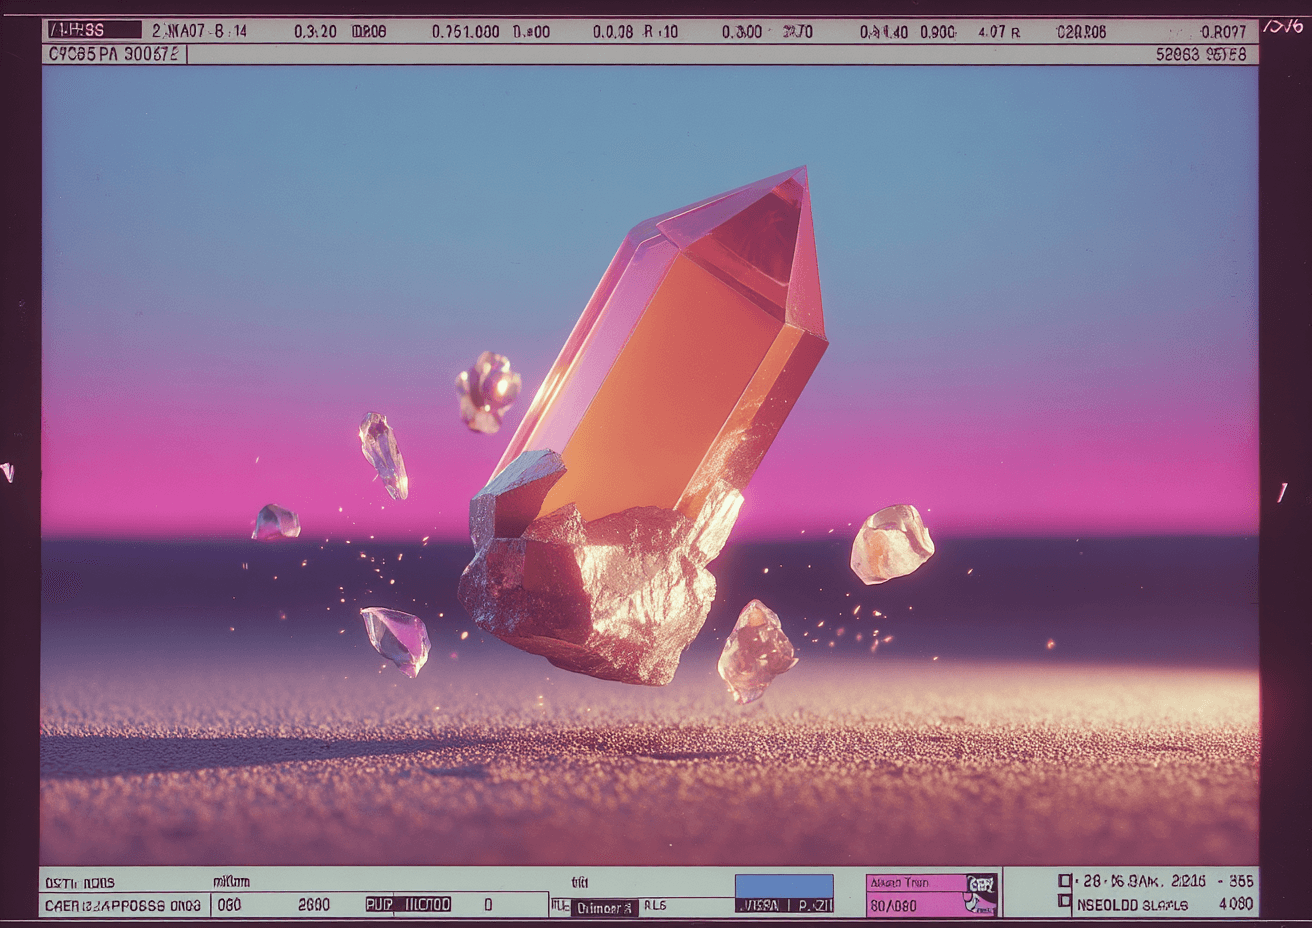The image size is (1312, 928).
Task: Tick the checkbox beside NSEOLDD SLAPLS
Action: pyautogui.click(x=1065, y=902)
